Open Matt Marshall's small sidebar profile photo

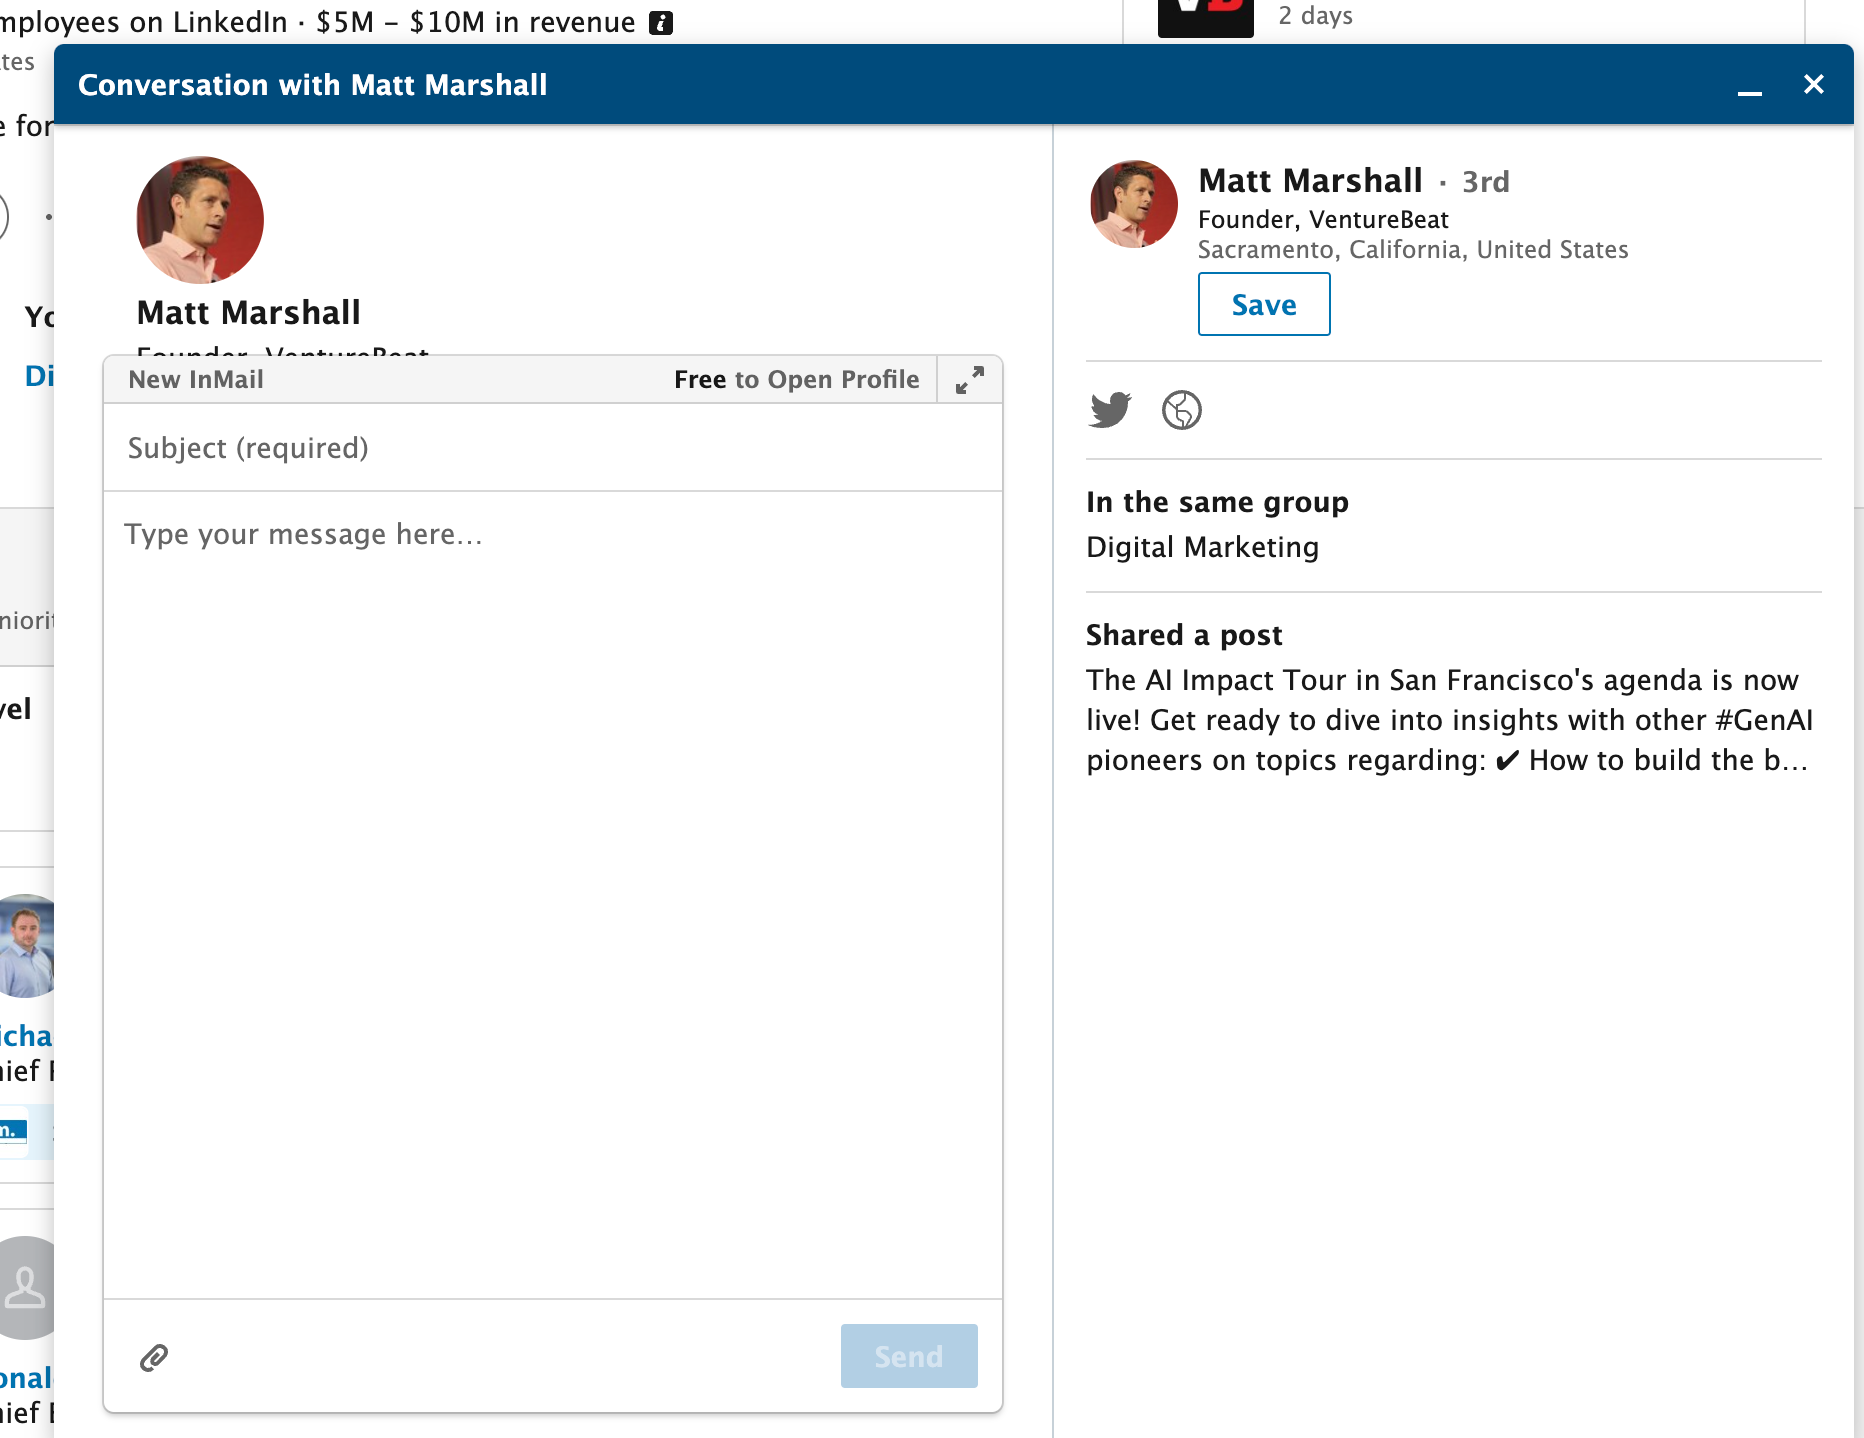pos(1134,204)
